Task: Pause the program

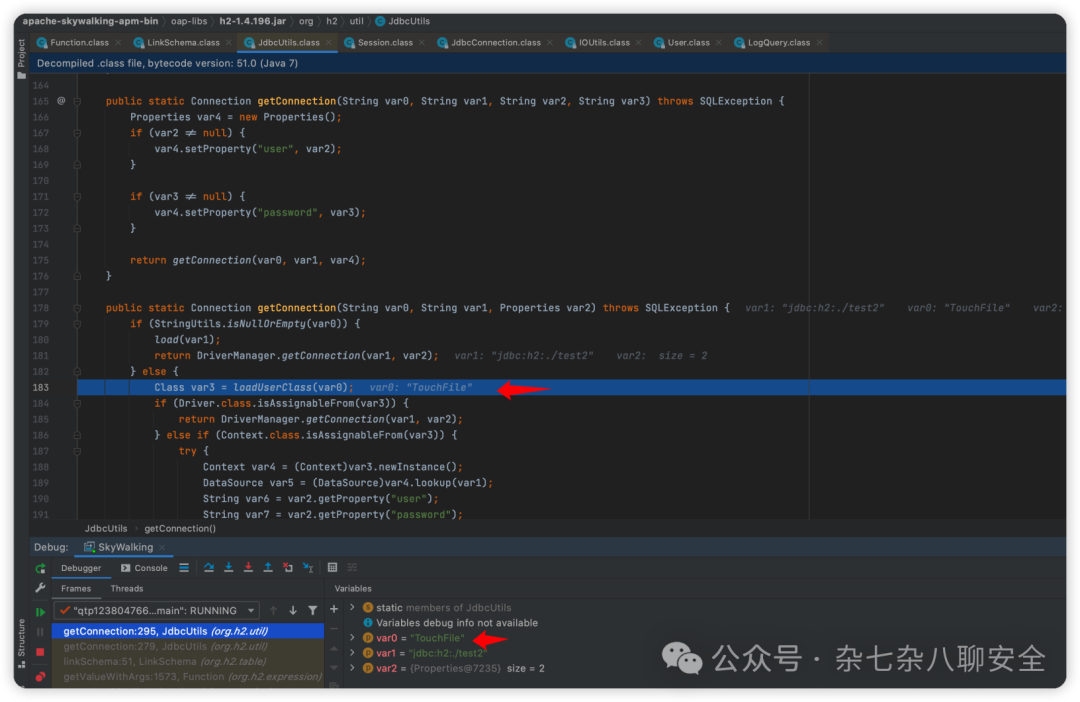Action: [x=40, y=632]
